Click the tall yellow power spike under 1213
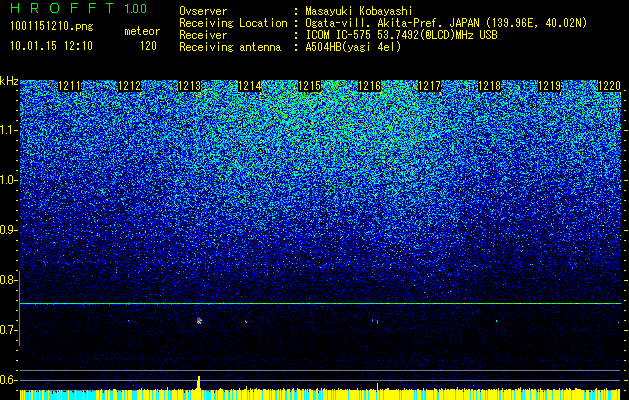Viewport: 629px width, 400px height. click(x=199, y=382)
